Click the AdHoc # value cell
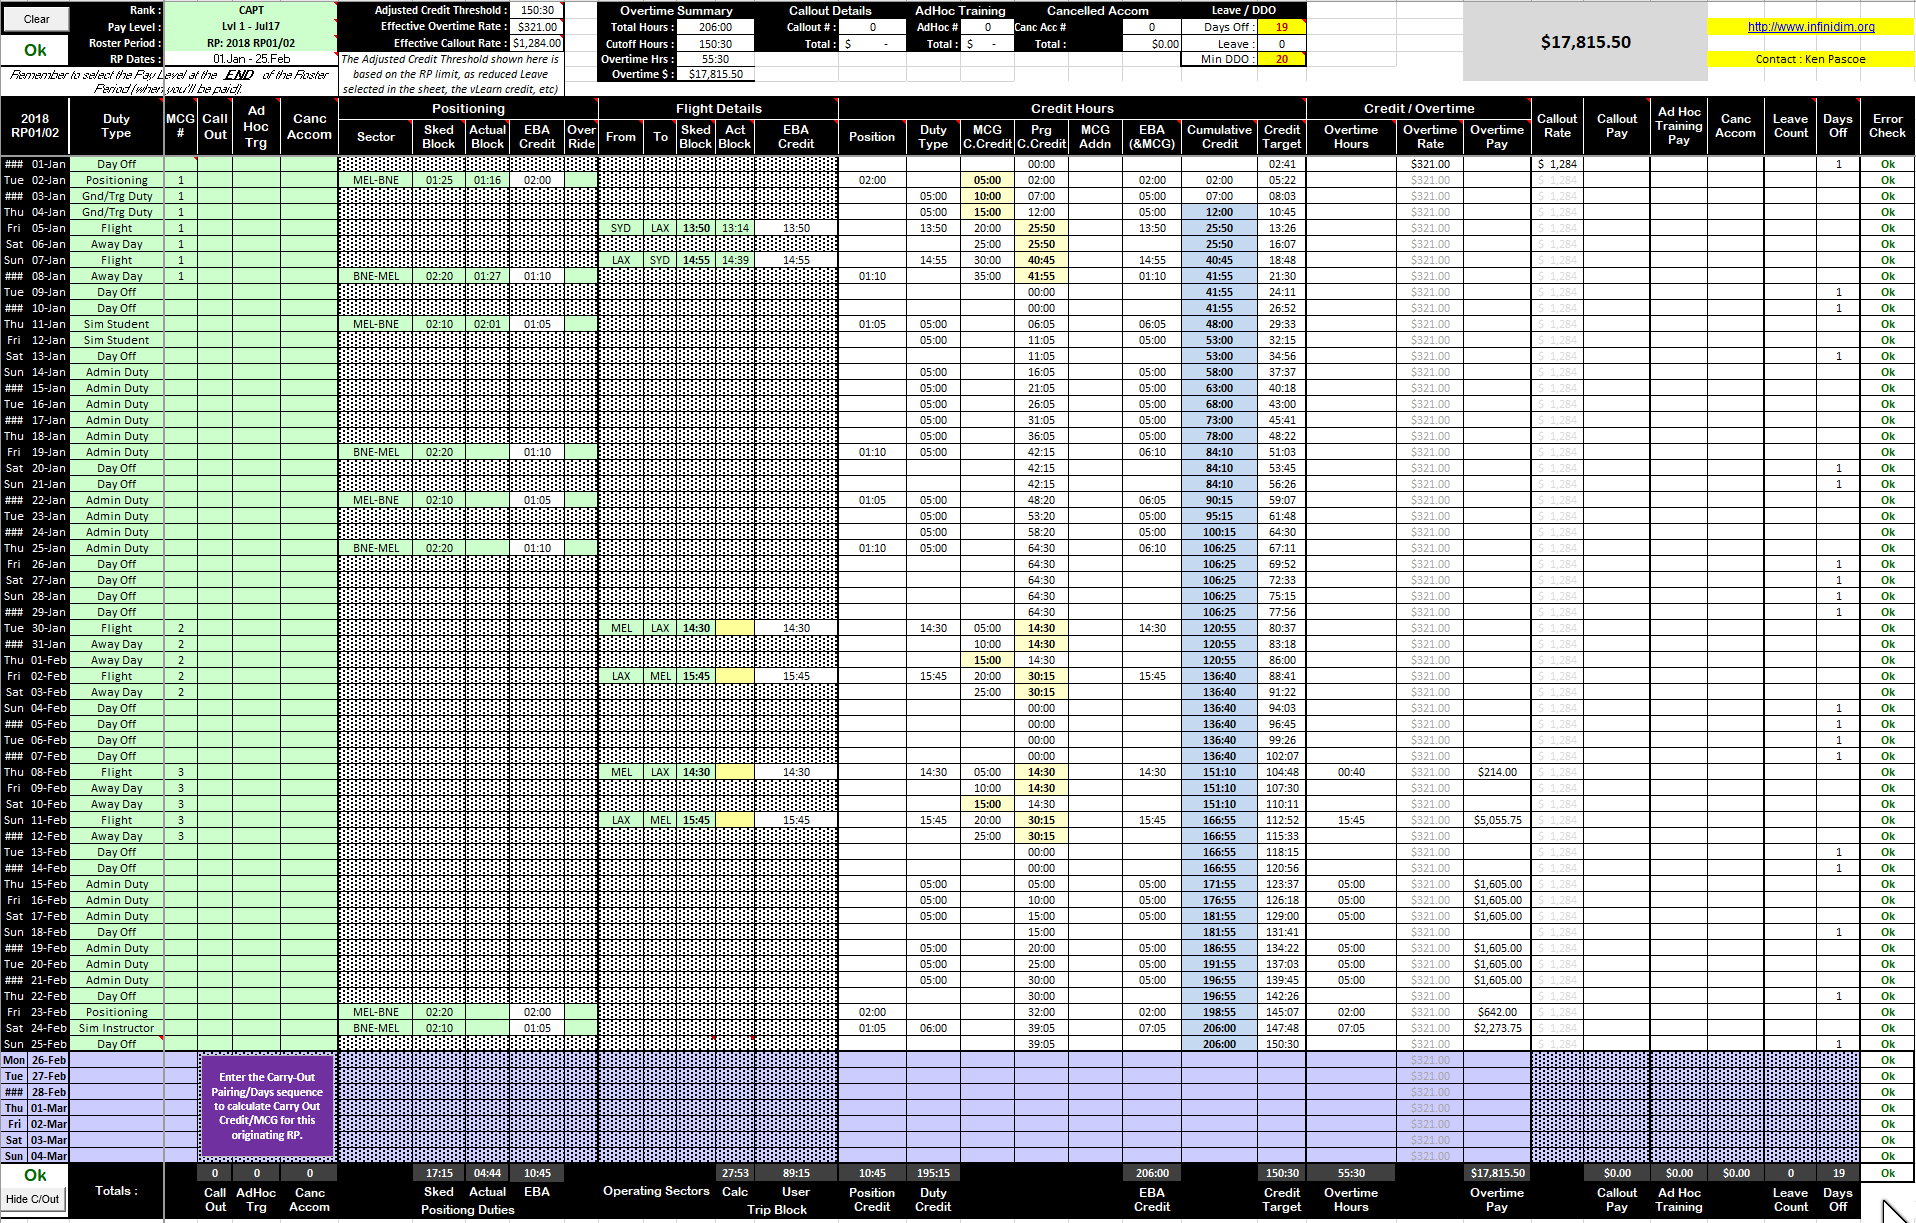The width and height of the screenshot is (1916, 1223). pos(988,27)
